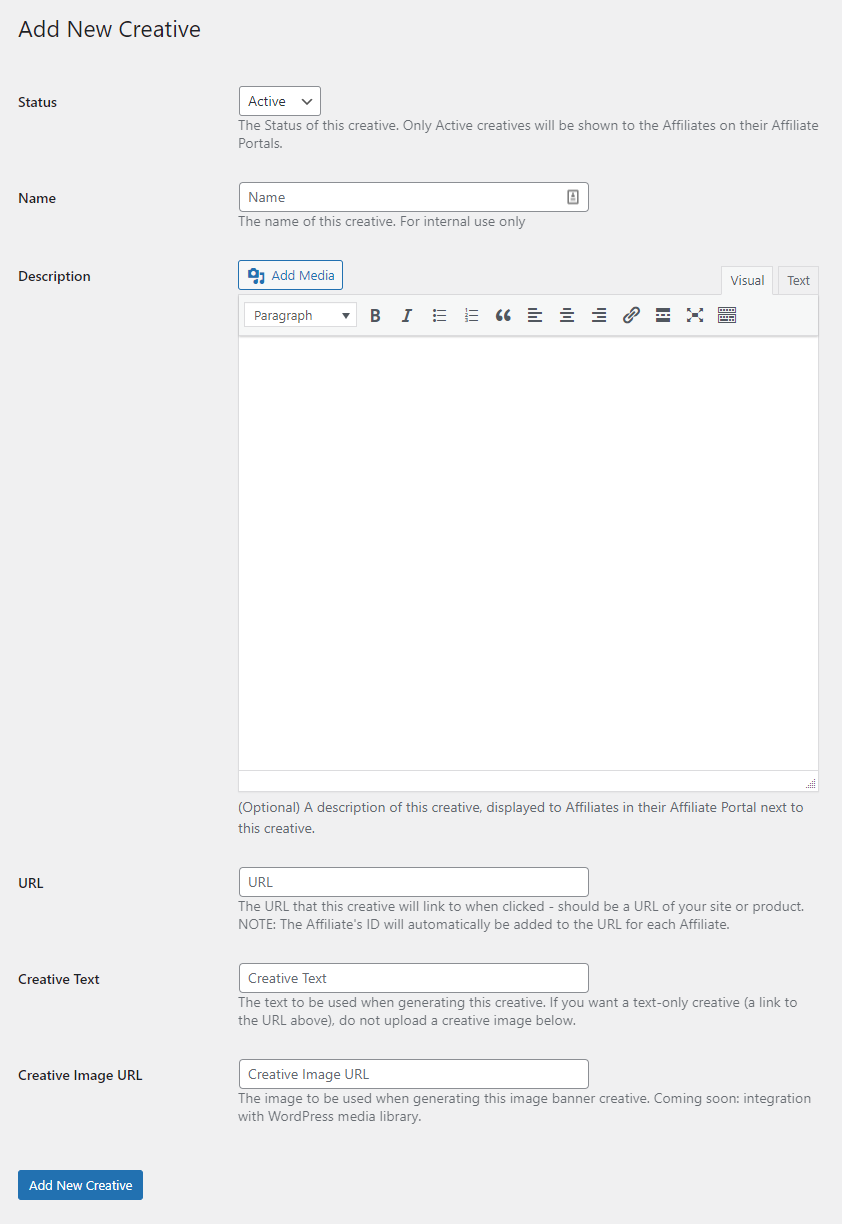Screen dimensions: 842x1224
Task: Switch to the Visual editing tab
Action: point(746,280)
